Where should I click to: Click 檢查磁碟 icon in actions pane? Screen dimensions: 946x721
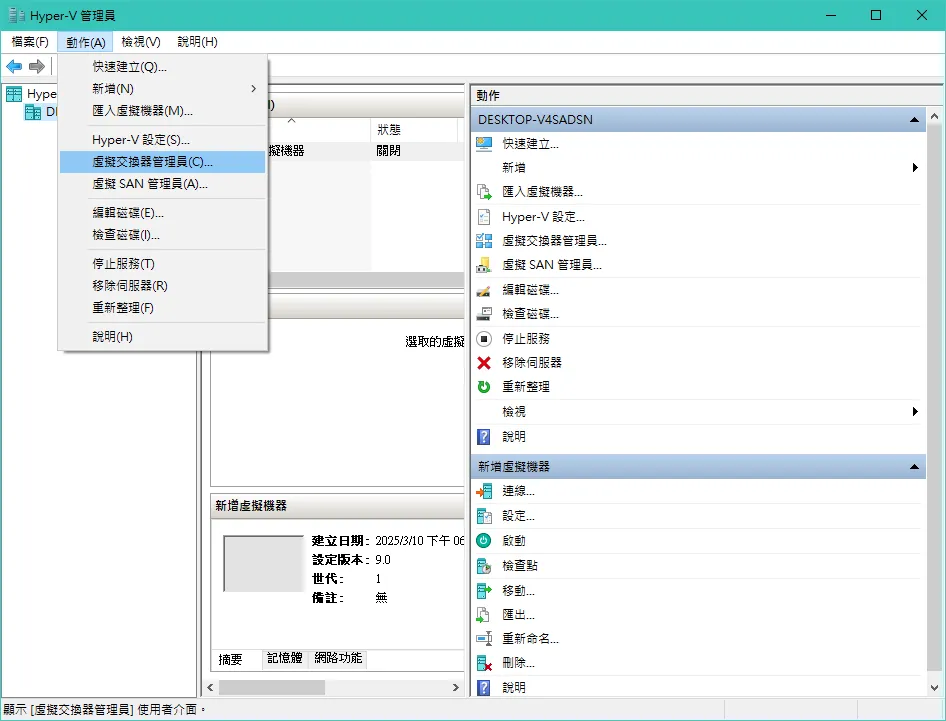point(484,314)
